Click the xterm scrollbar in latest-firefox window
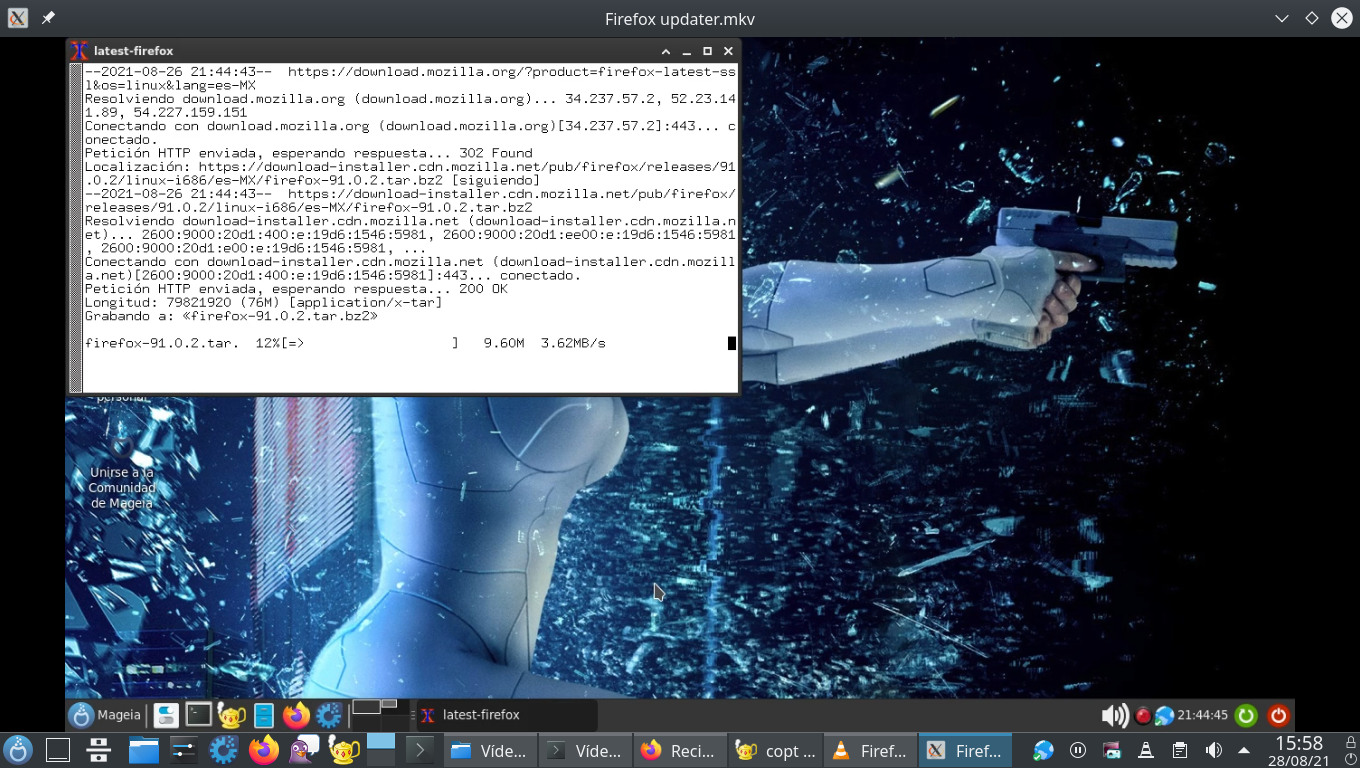The image size is (1360, 768). pyautogui.click(x=76, y=228)
